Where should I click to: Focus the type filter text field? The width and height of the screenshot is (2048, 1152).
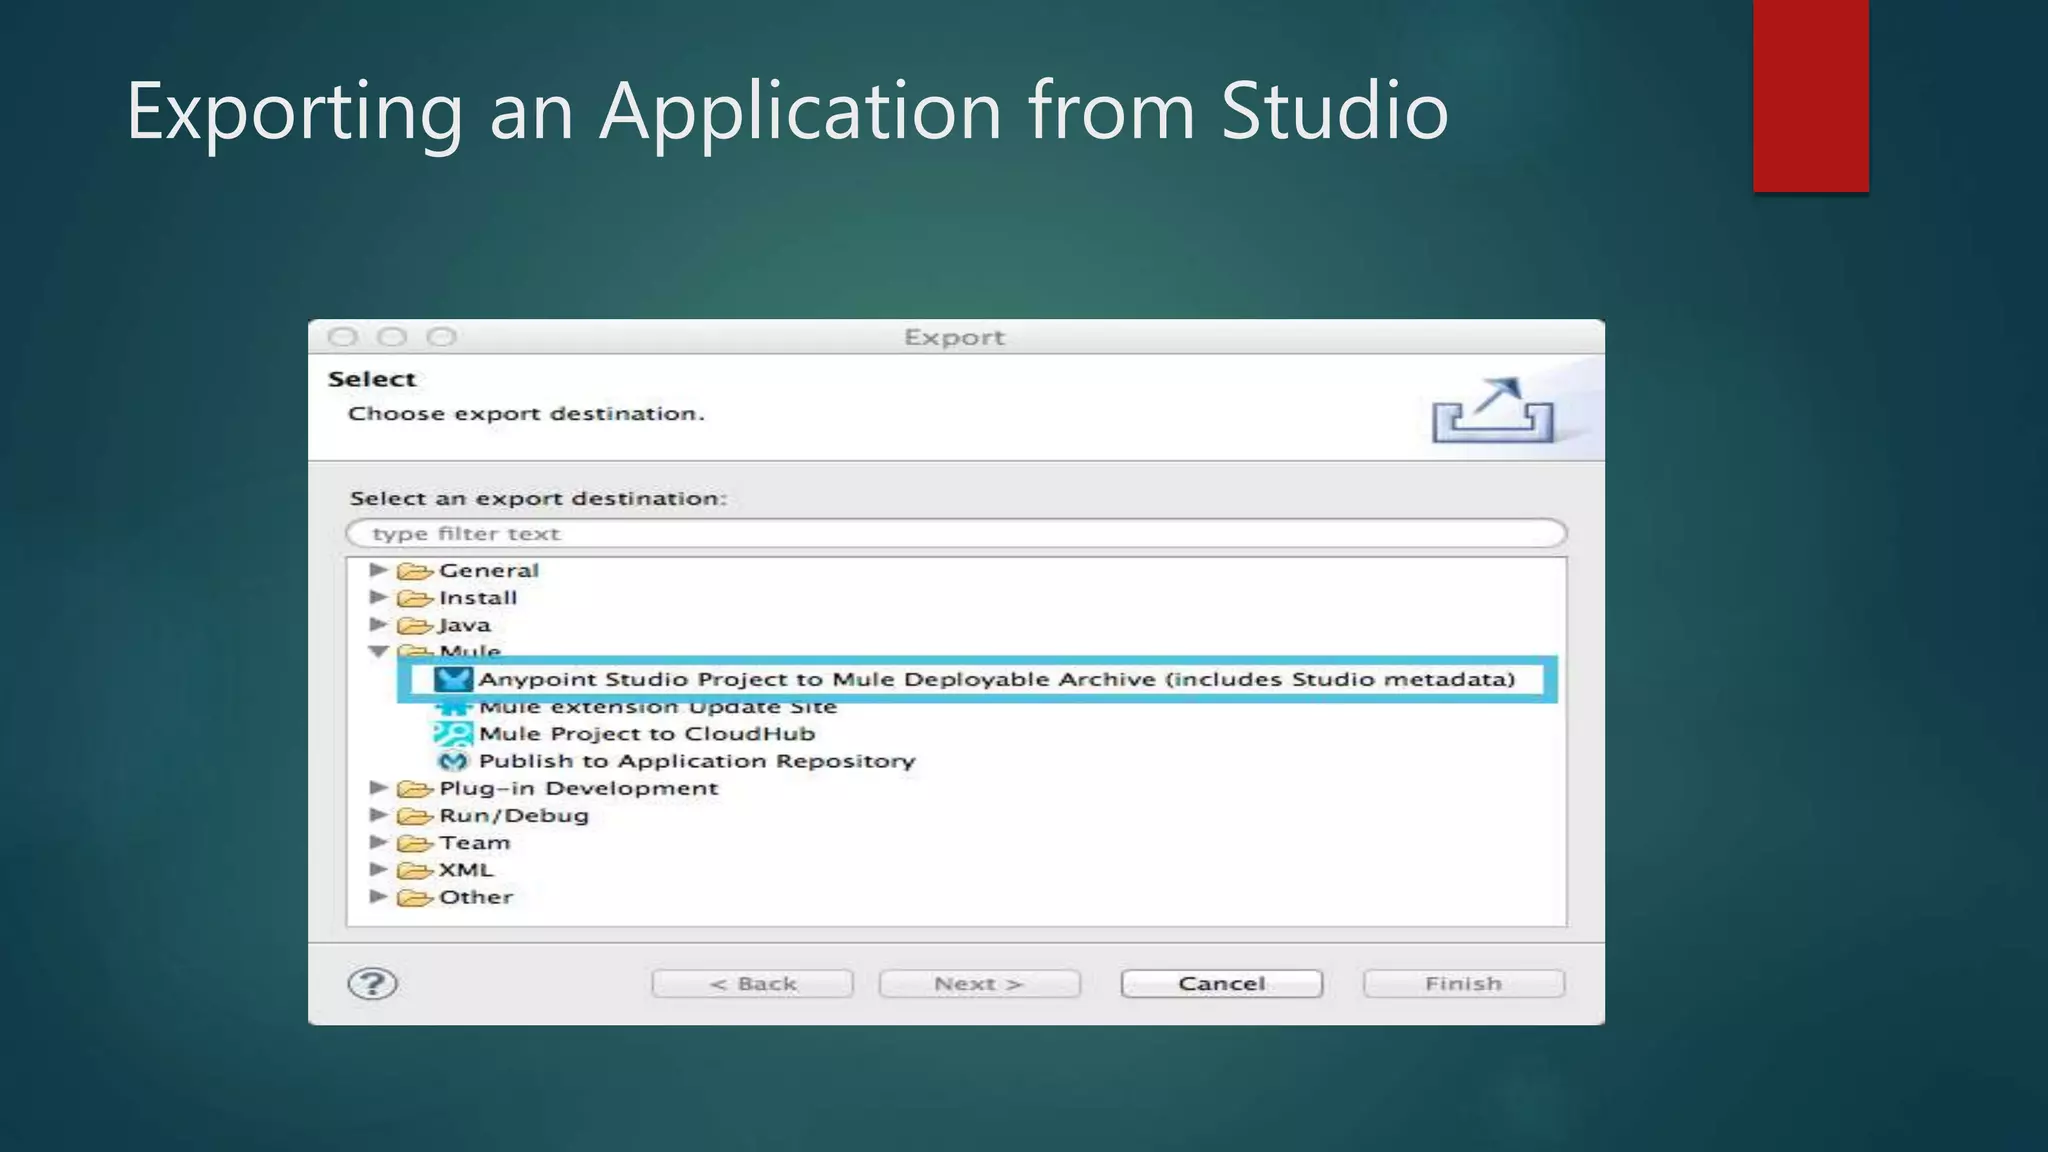[956, 533]
